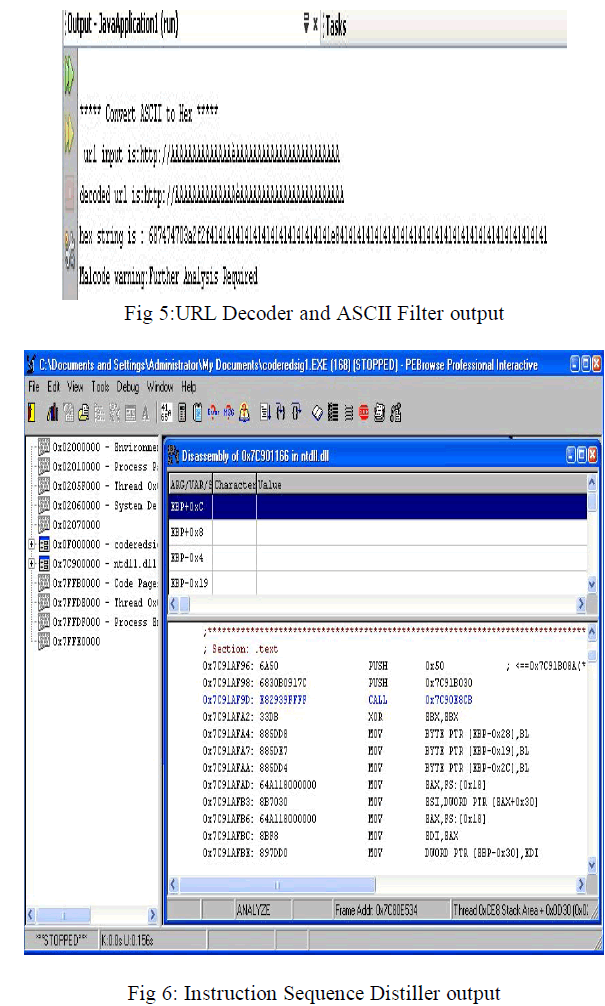Click the yellow leftmost icon in PEBrowse toolbar
This screenshot has width=605, height=1006.
[33, 409]
